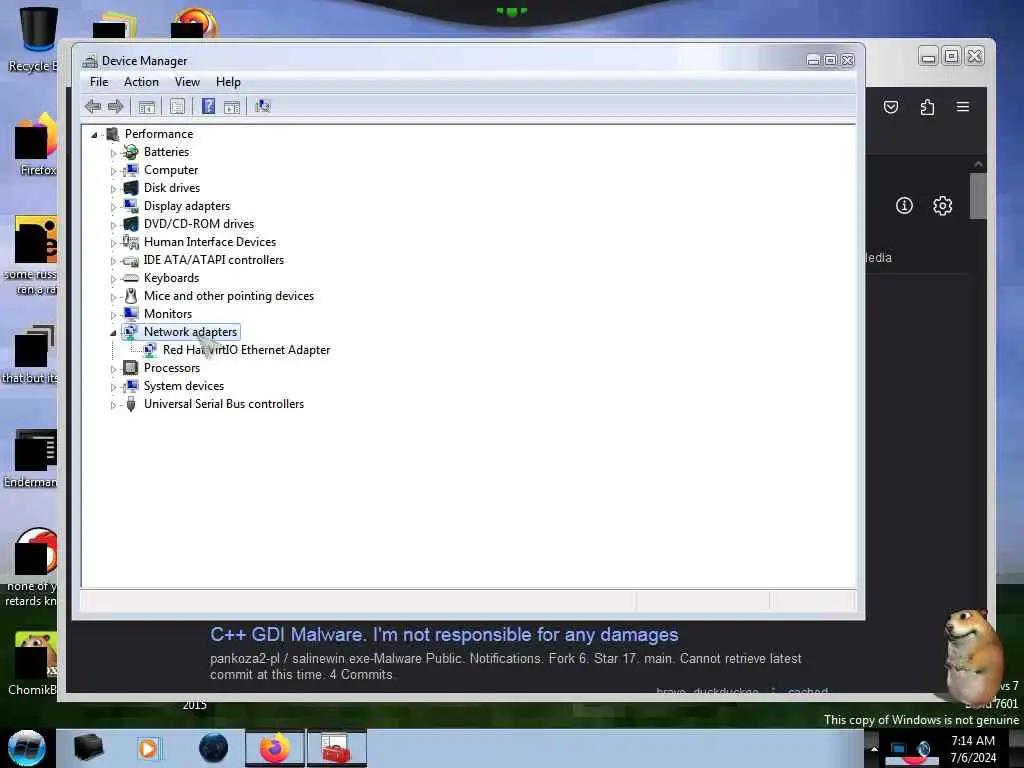This screenshot has height=768, width=1024.
Task: Click the Processors category icon
Action: pyautogui.click(x=131, y=368)
